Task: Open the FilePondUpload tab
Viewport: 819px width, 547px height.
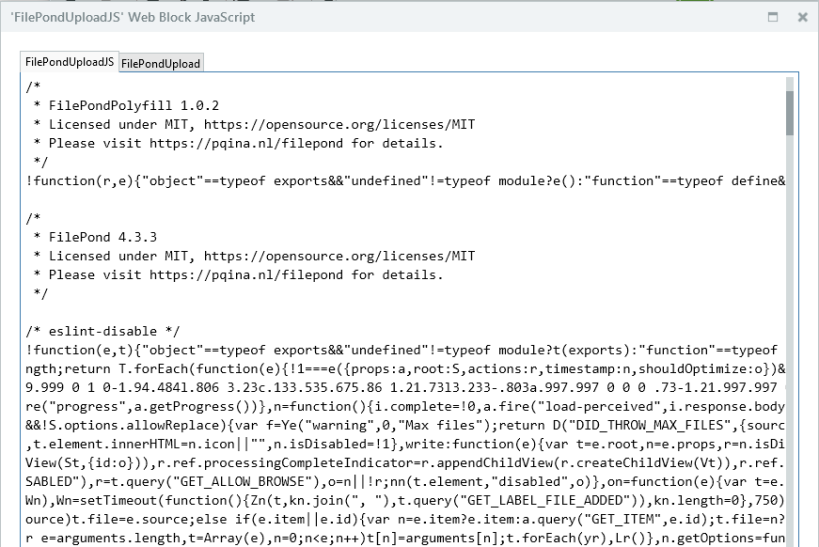Action: [x=160, y=63]
